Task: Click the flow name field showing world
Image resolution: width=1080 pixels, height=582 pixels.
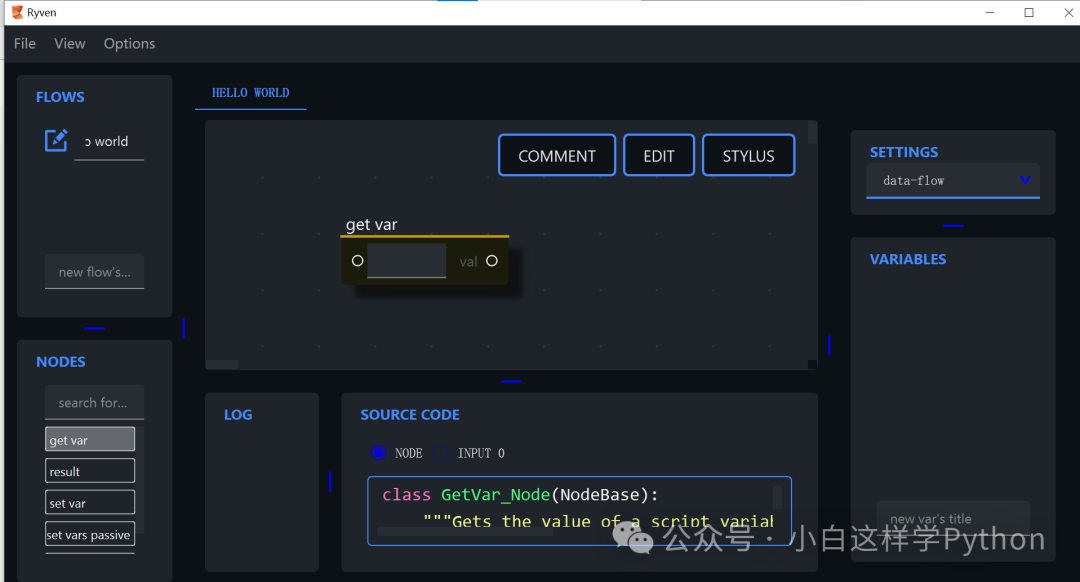Action: (x=109, y=142)
